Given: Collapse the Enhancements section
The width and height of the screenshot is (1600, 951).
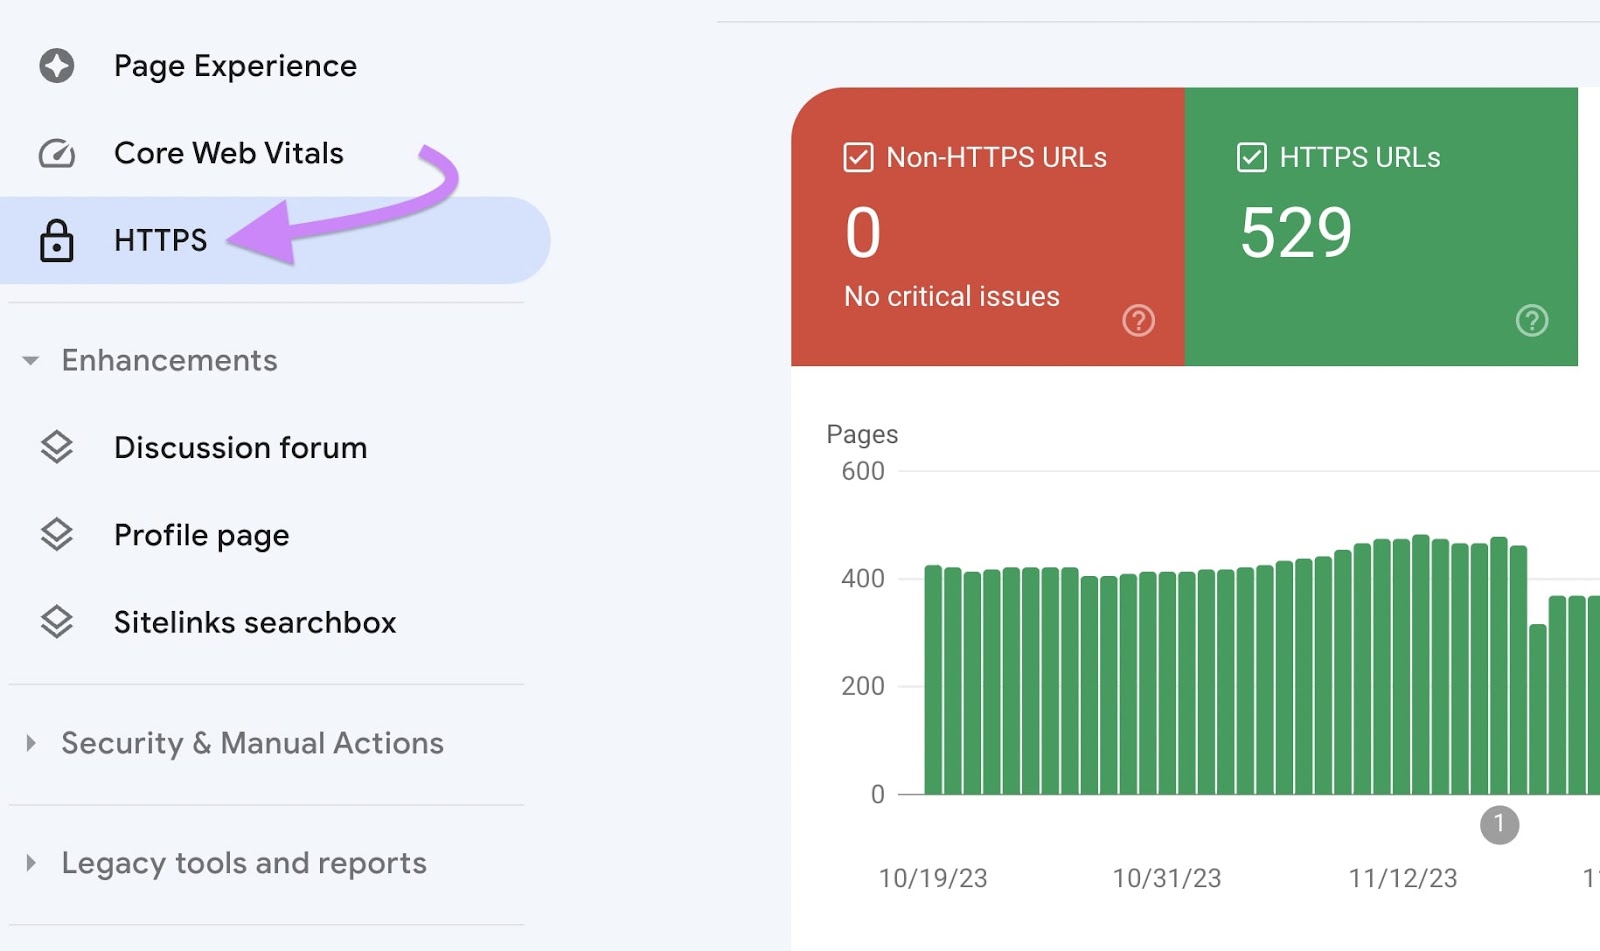Looking at the screenshot, I should tap(32, 361).
